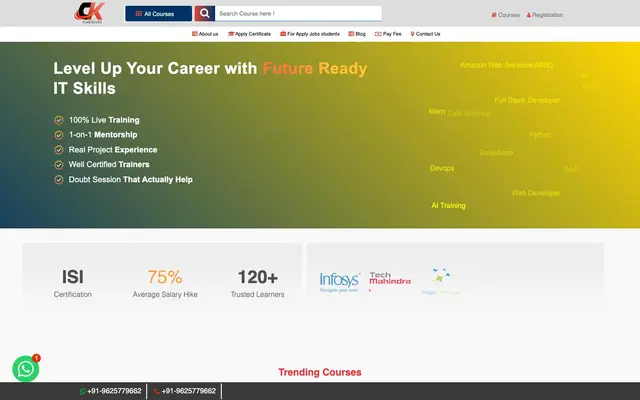This screenshot has width=640, height=400.
Task: Click the Python course tag
Action: coord(540,134)
